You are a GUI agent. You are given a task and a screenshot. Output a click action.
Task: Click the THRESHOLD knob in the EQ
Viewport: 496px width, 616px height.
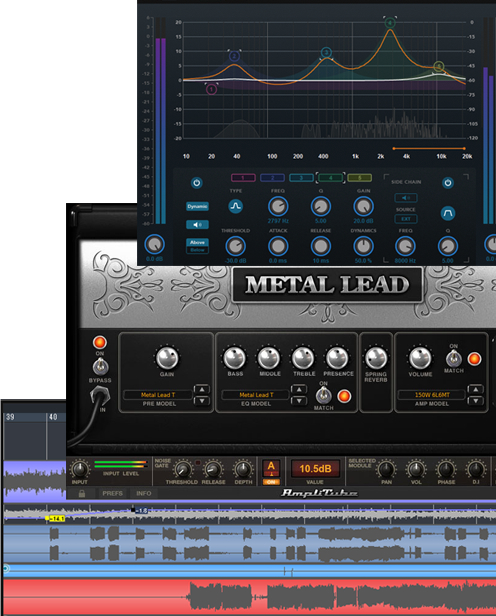[235, 246]
